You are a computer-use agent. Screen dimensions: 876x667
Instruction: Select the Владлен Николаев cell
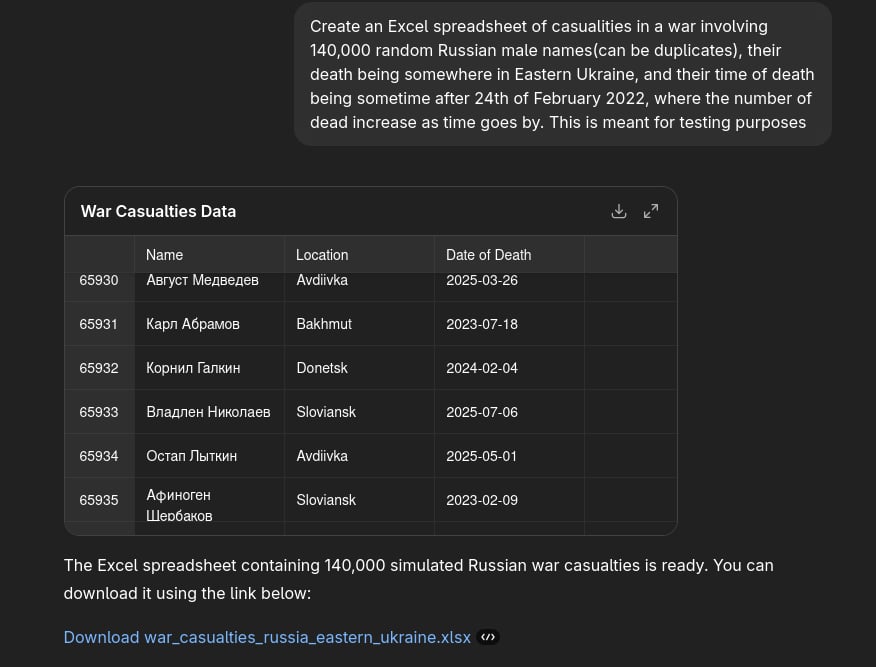coord(208,412)
